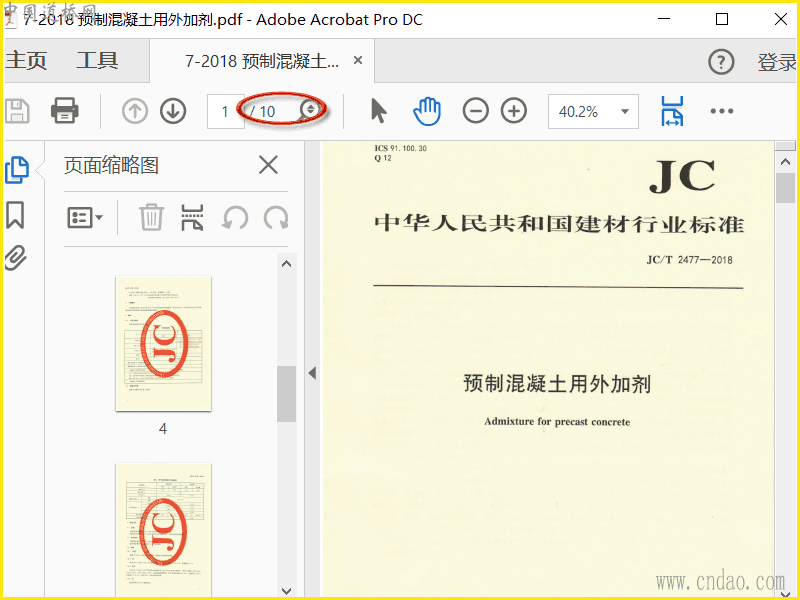
Task: Collapse the navigation pane arrow
Action: 312,373
